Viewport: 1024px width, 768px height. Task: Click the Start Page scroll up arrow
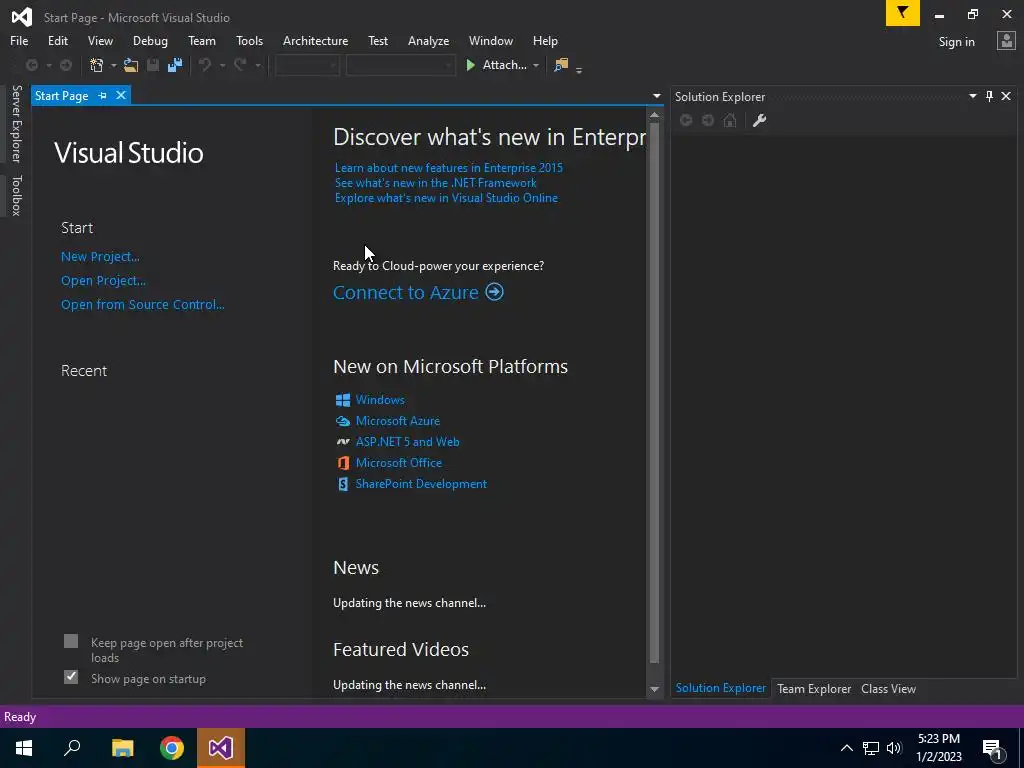coord(654,115)
